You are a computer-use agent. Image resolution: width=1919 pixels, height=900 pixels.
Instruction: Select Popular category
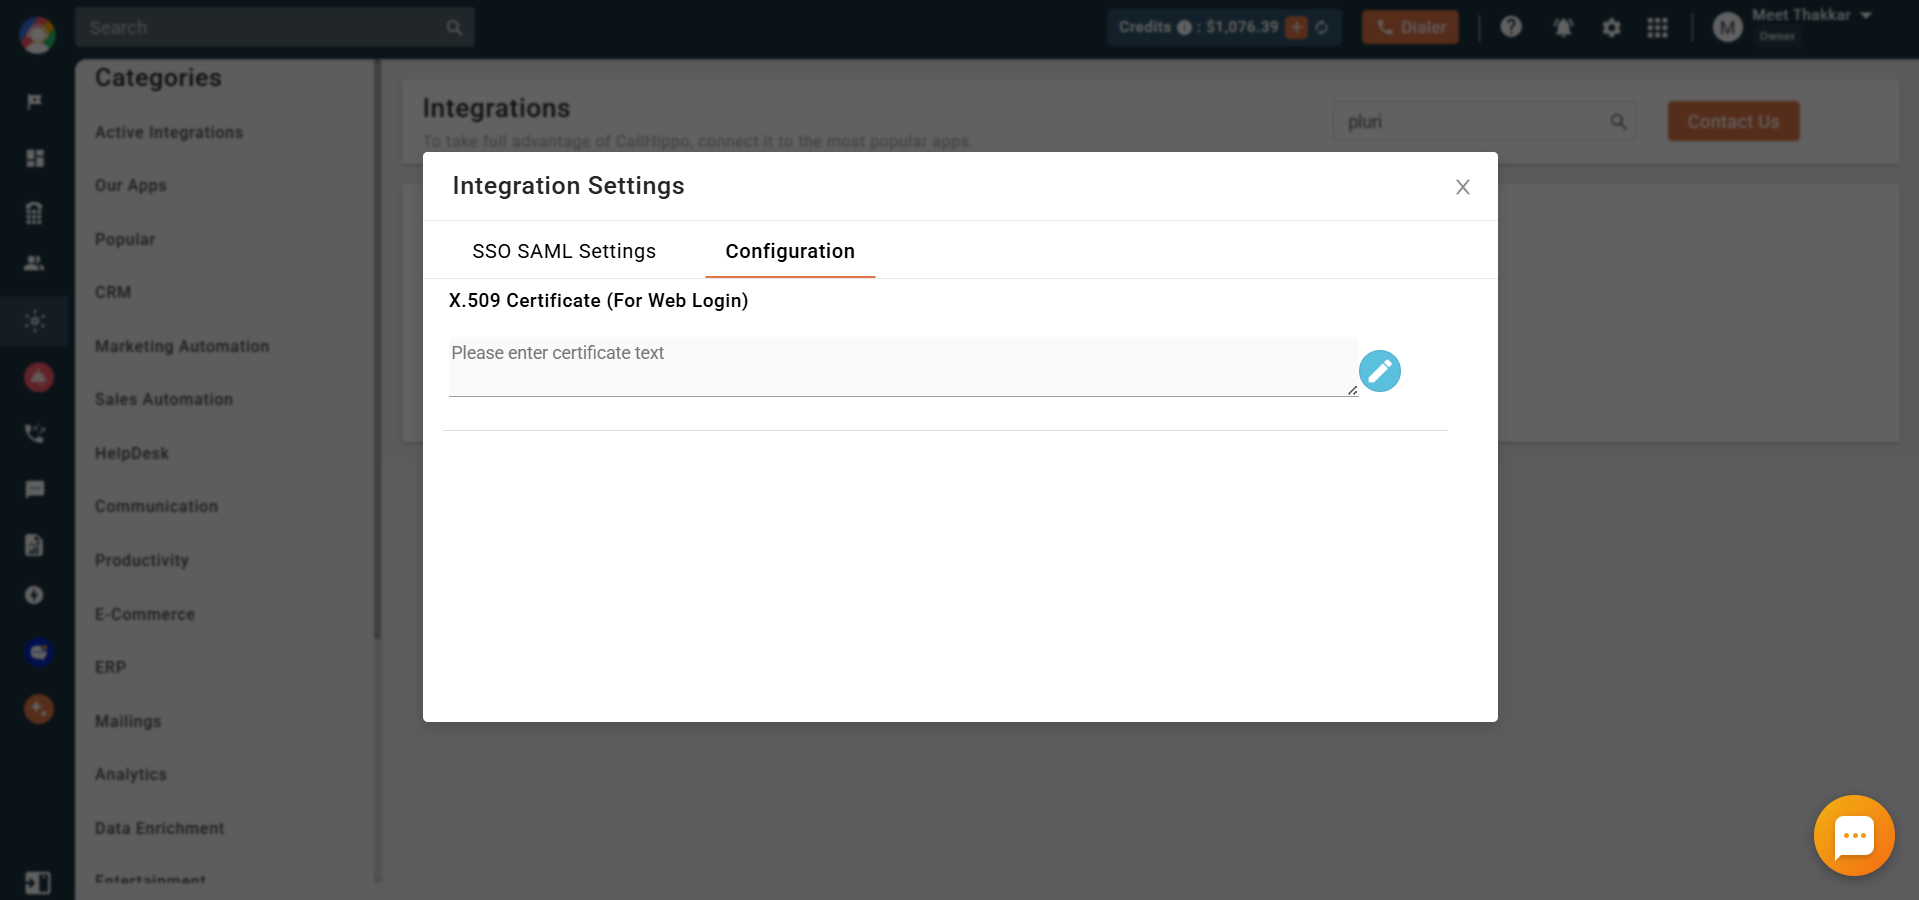(125, 239)
